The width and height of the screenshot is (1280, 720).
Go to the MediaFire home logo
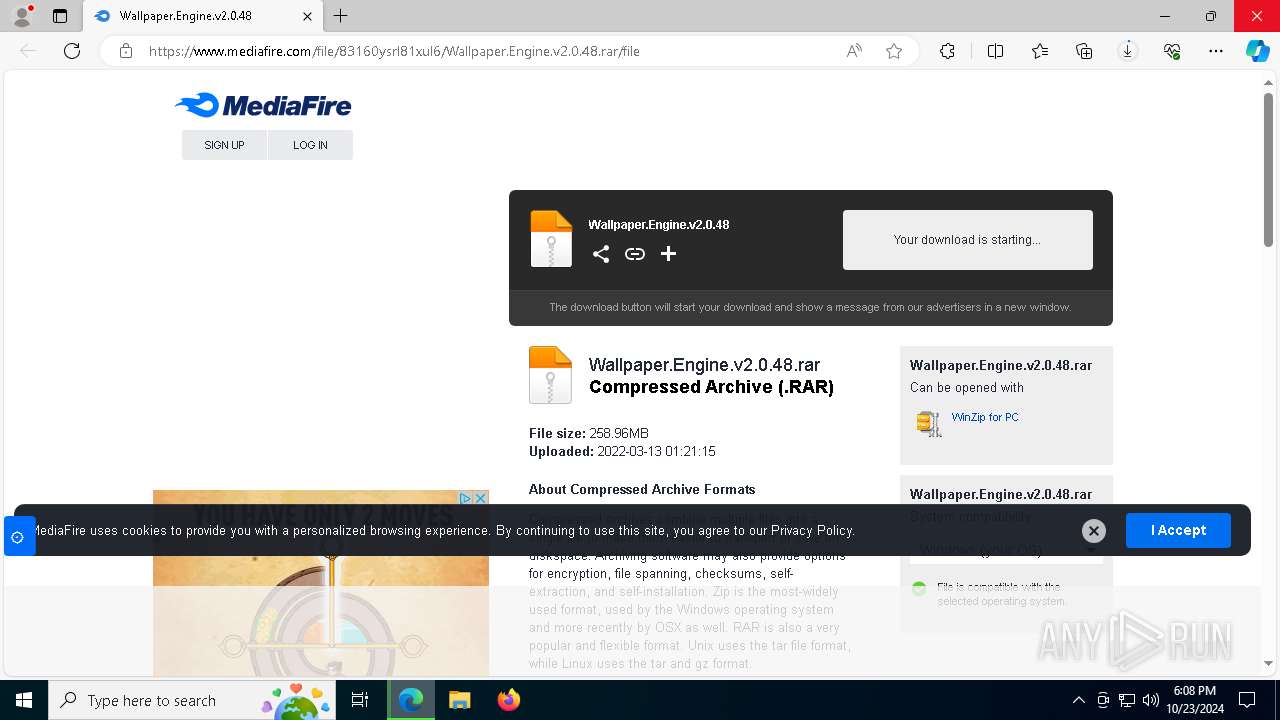(x=263, y=105)
